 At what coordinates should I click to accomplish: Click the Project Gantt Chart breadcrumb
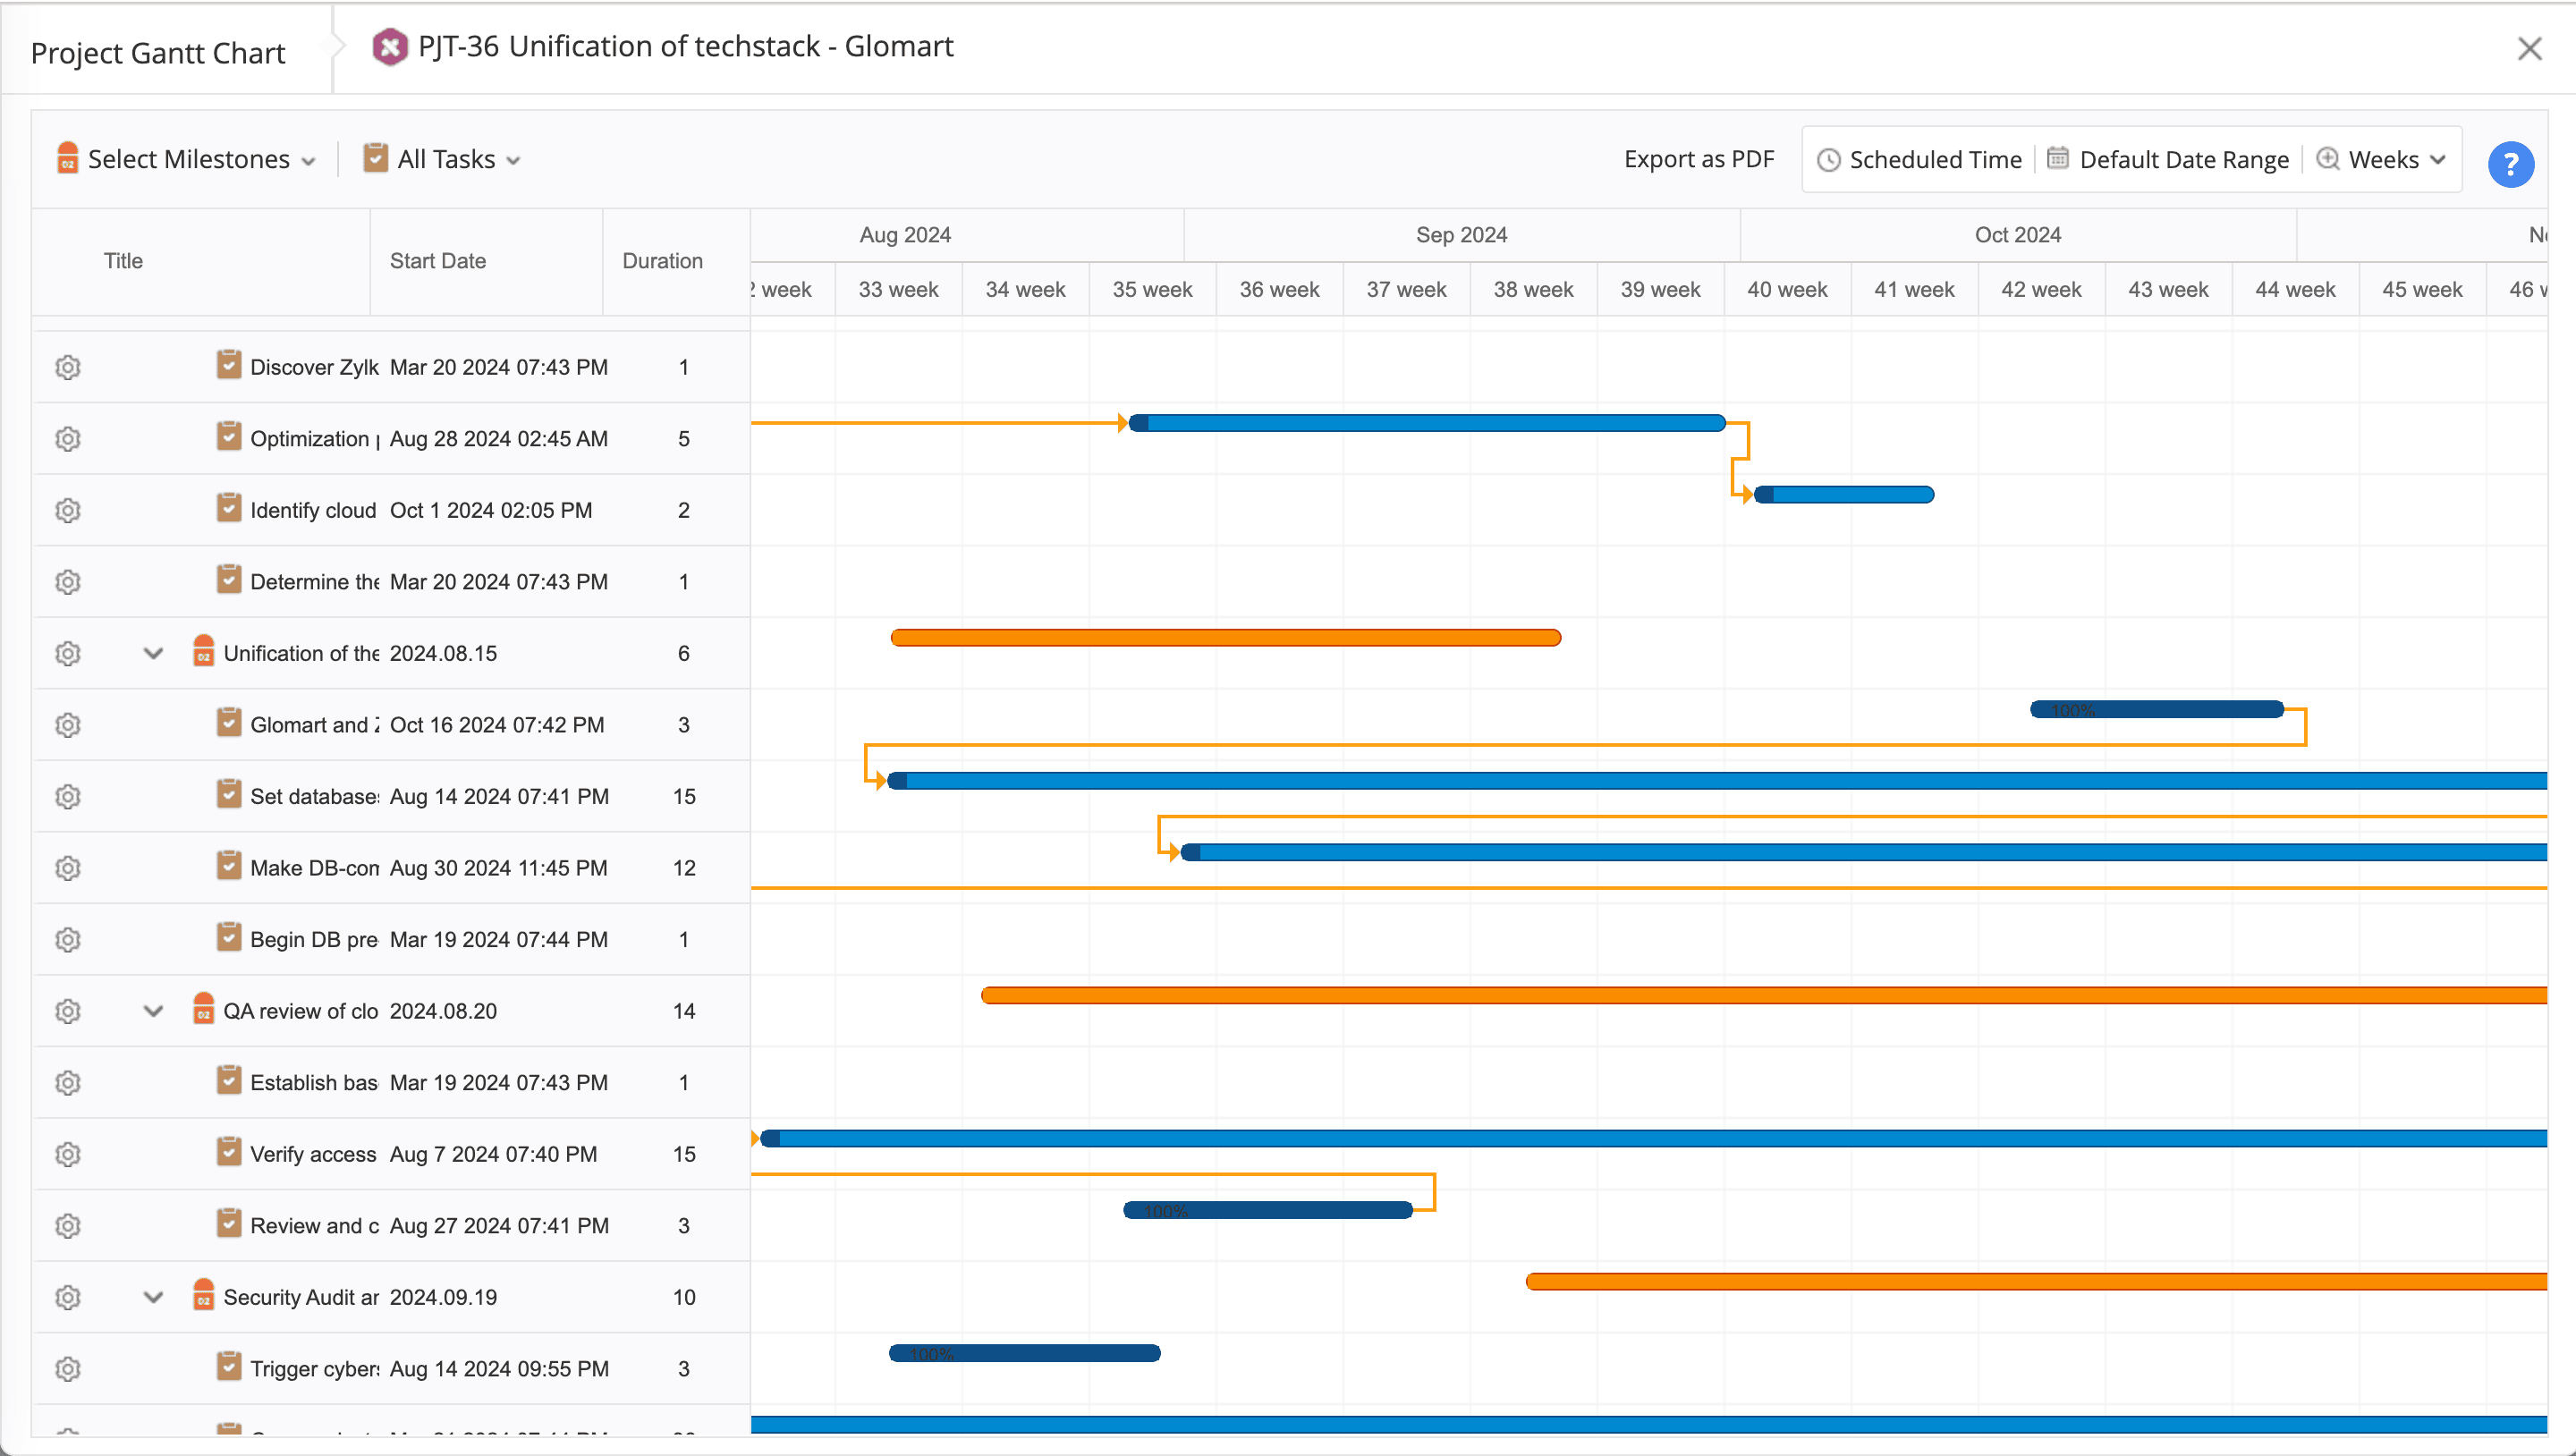coord(158,53)
